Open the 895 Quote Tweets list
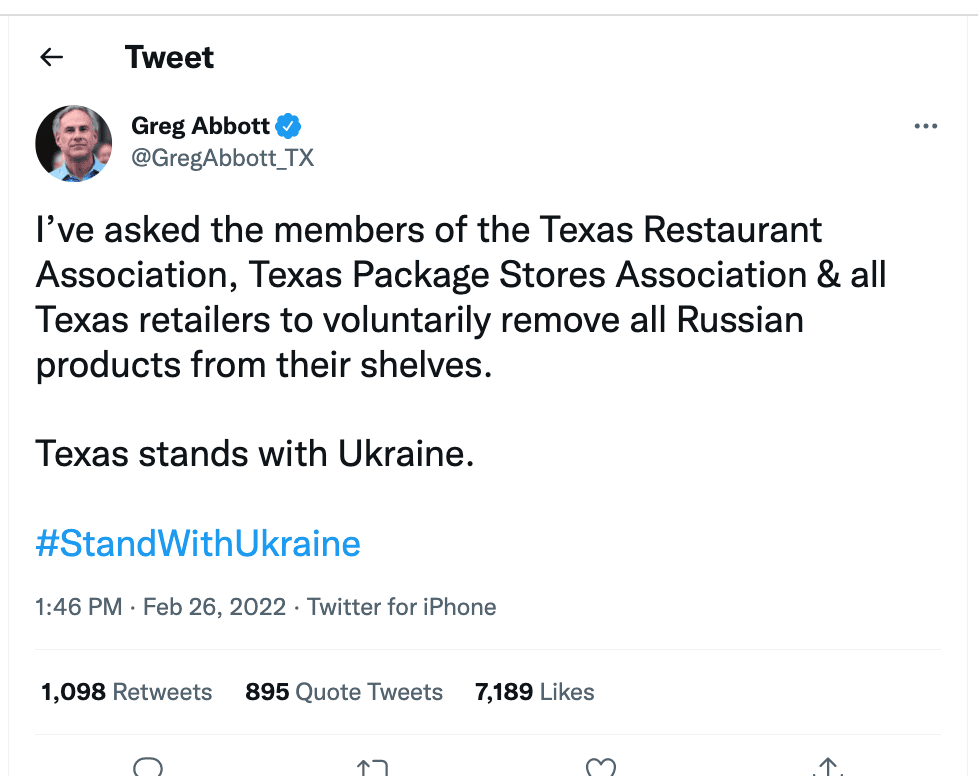The height and width of the screenshot is (776, 978). pos(344,691)
